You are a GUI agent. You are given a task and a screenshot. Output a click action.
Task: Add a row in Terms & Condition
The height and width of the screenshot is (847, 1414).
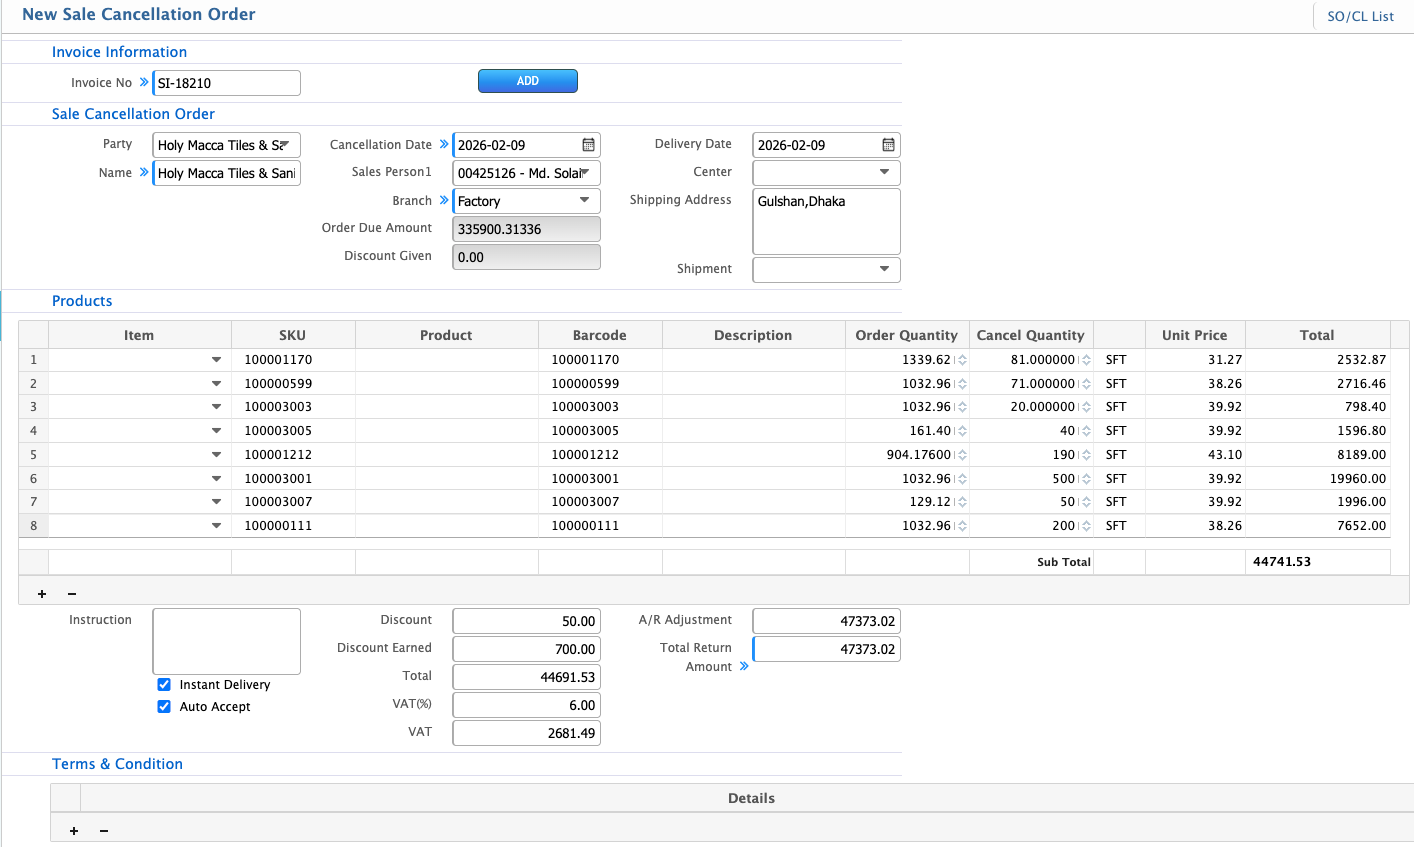74,831
